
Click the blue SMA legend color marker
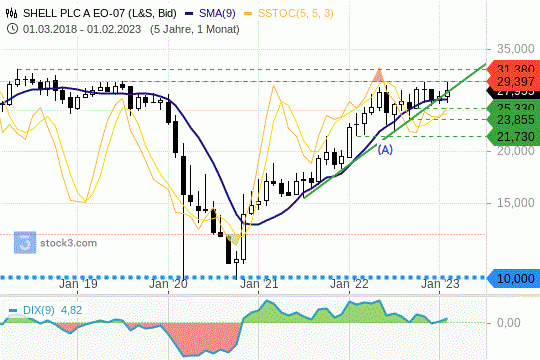pyautogui.click(x=189, y=14)
